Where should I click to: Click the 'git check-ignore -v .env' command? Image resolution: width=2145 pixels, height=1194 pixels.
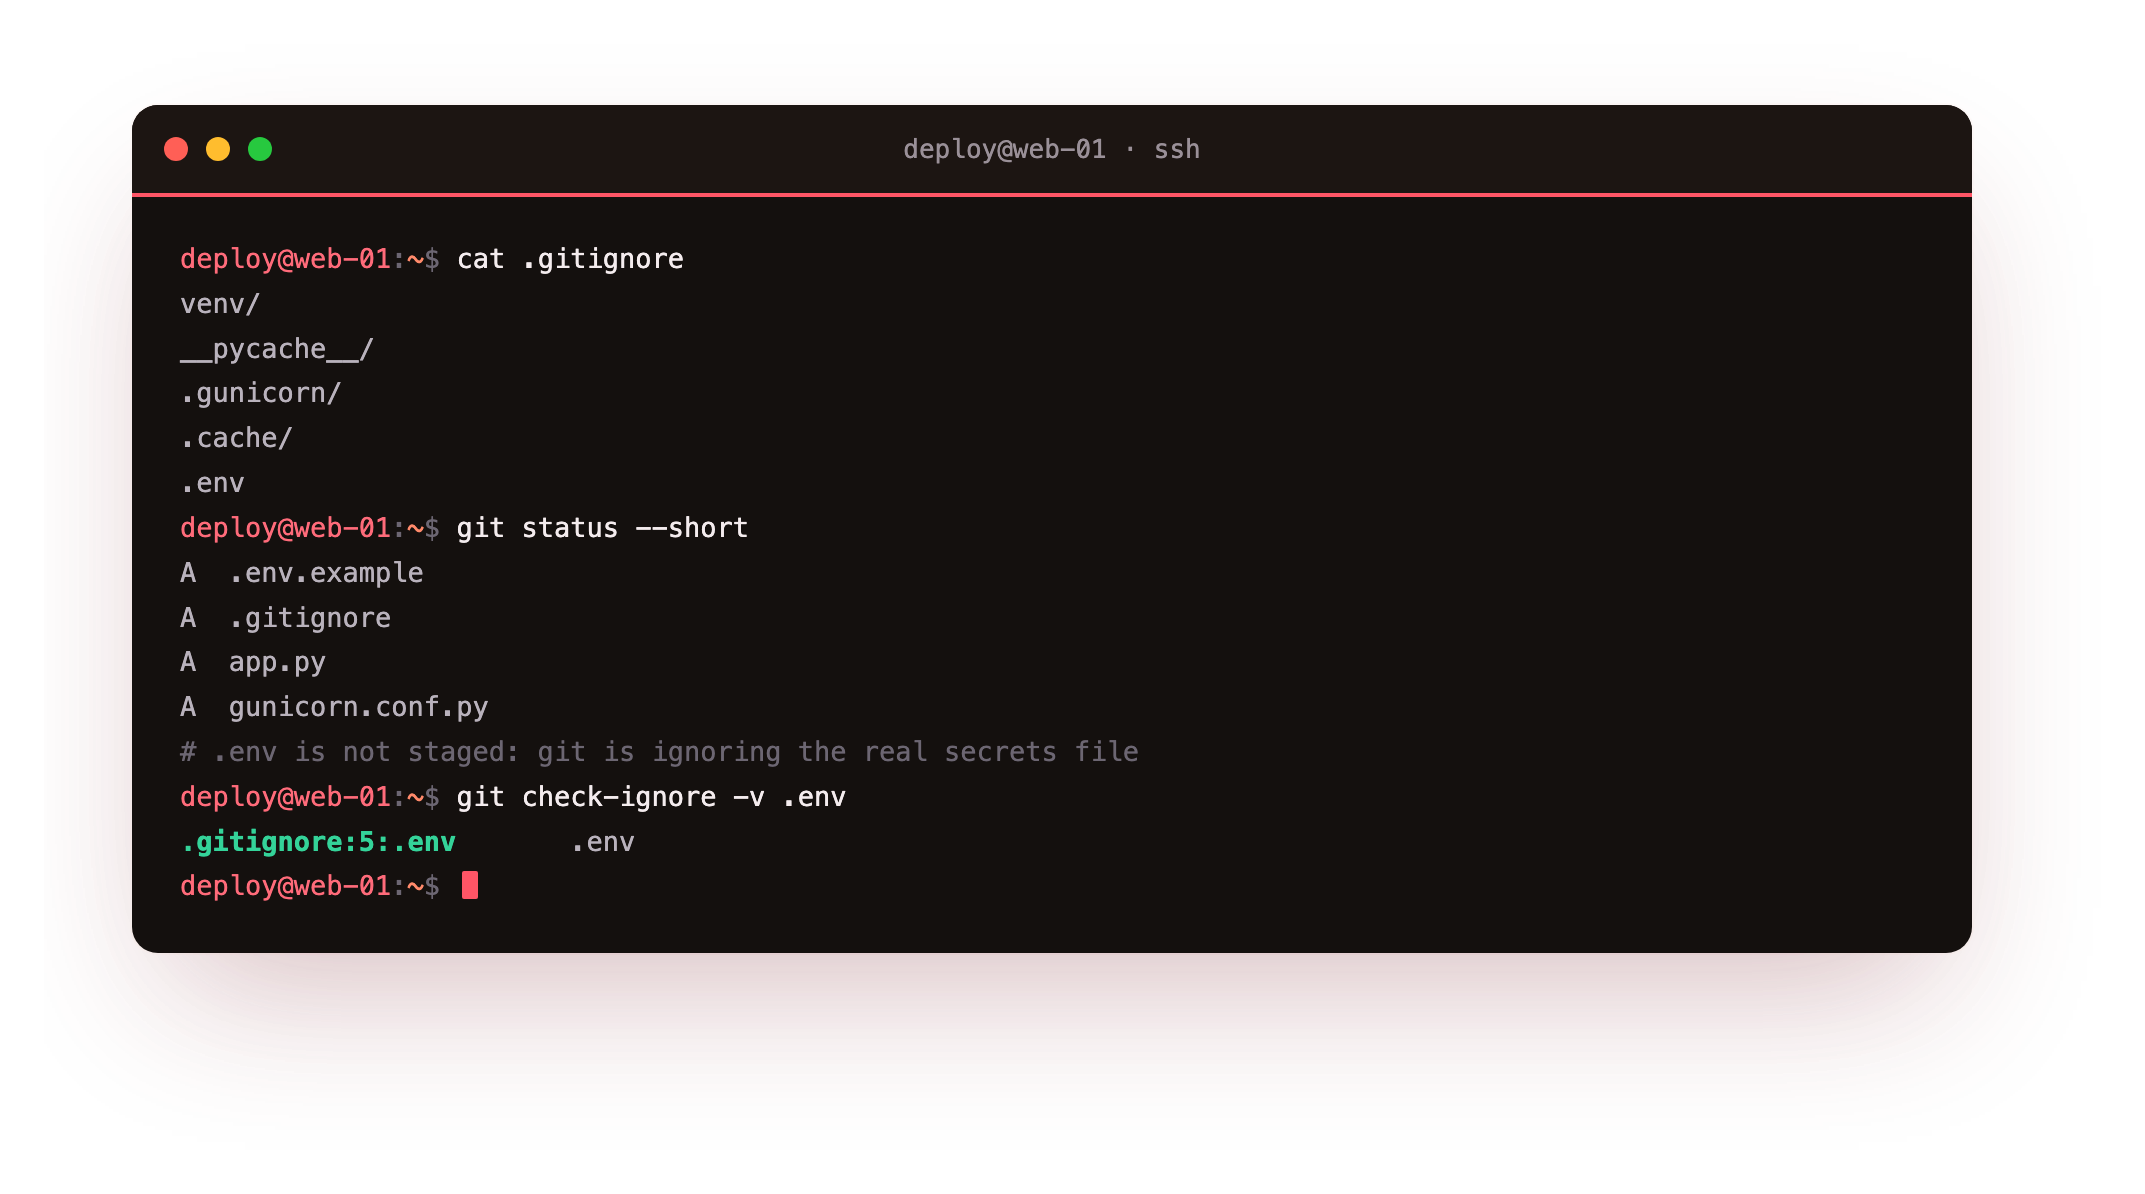pyautogui.click(x=651, y=797)
